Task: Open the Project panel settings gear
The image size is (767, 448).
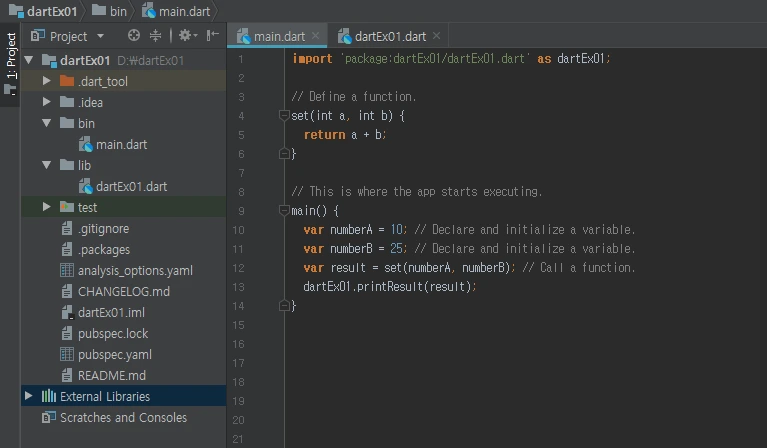Action: (184, 36)
